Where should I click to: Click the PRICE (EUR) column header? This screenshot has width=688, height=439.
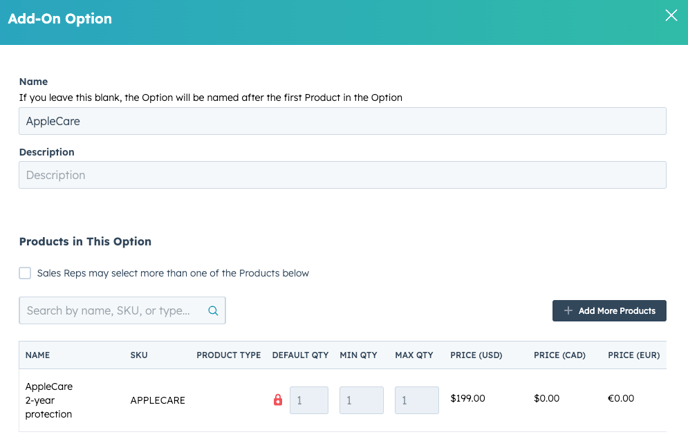[633, 355]
